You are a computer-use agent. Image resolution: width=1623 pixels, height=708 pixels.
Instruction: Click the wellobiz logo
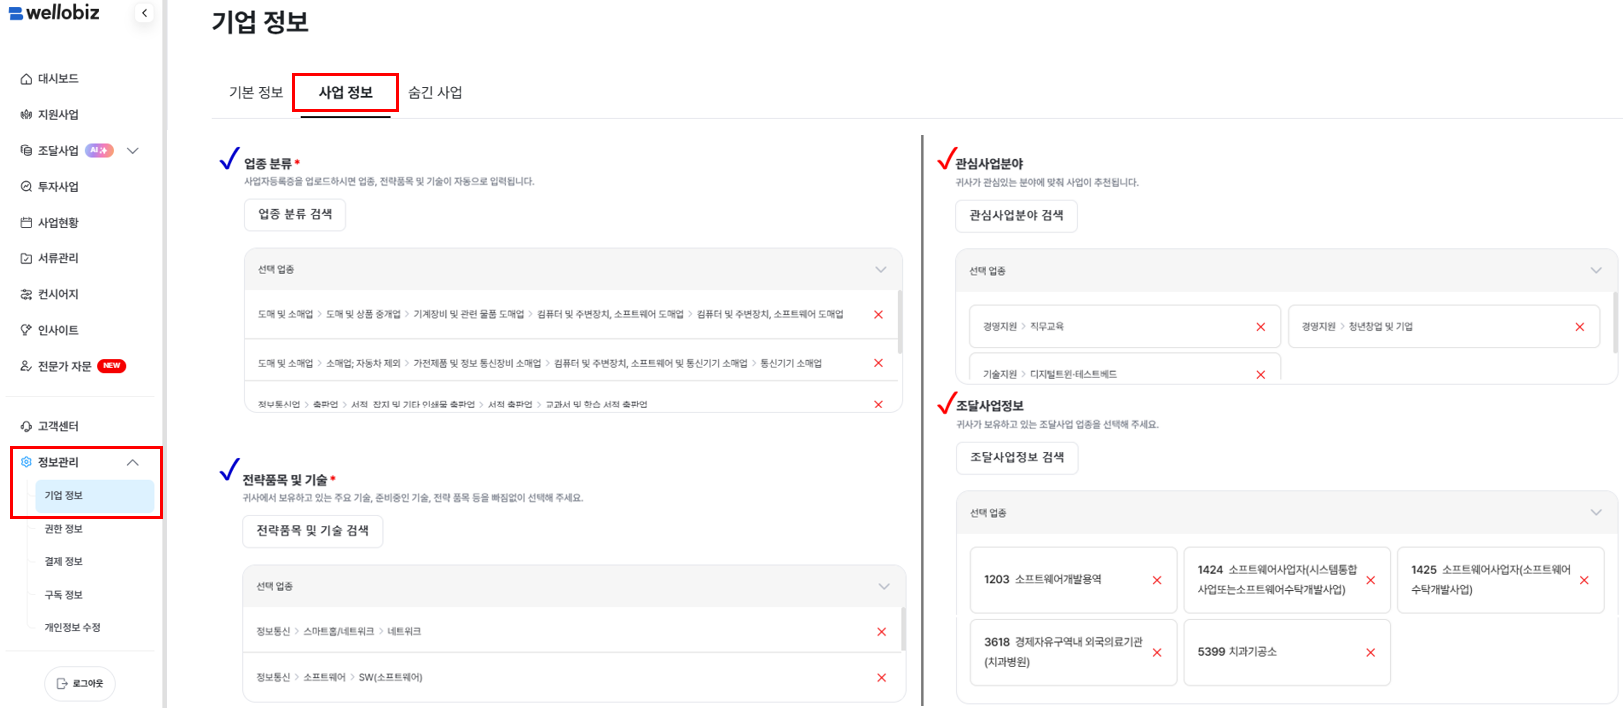coord(55,12)
